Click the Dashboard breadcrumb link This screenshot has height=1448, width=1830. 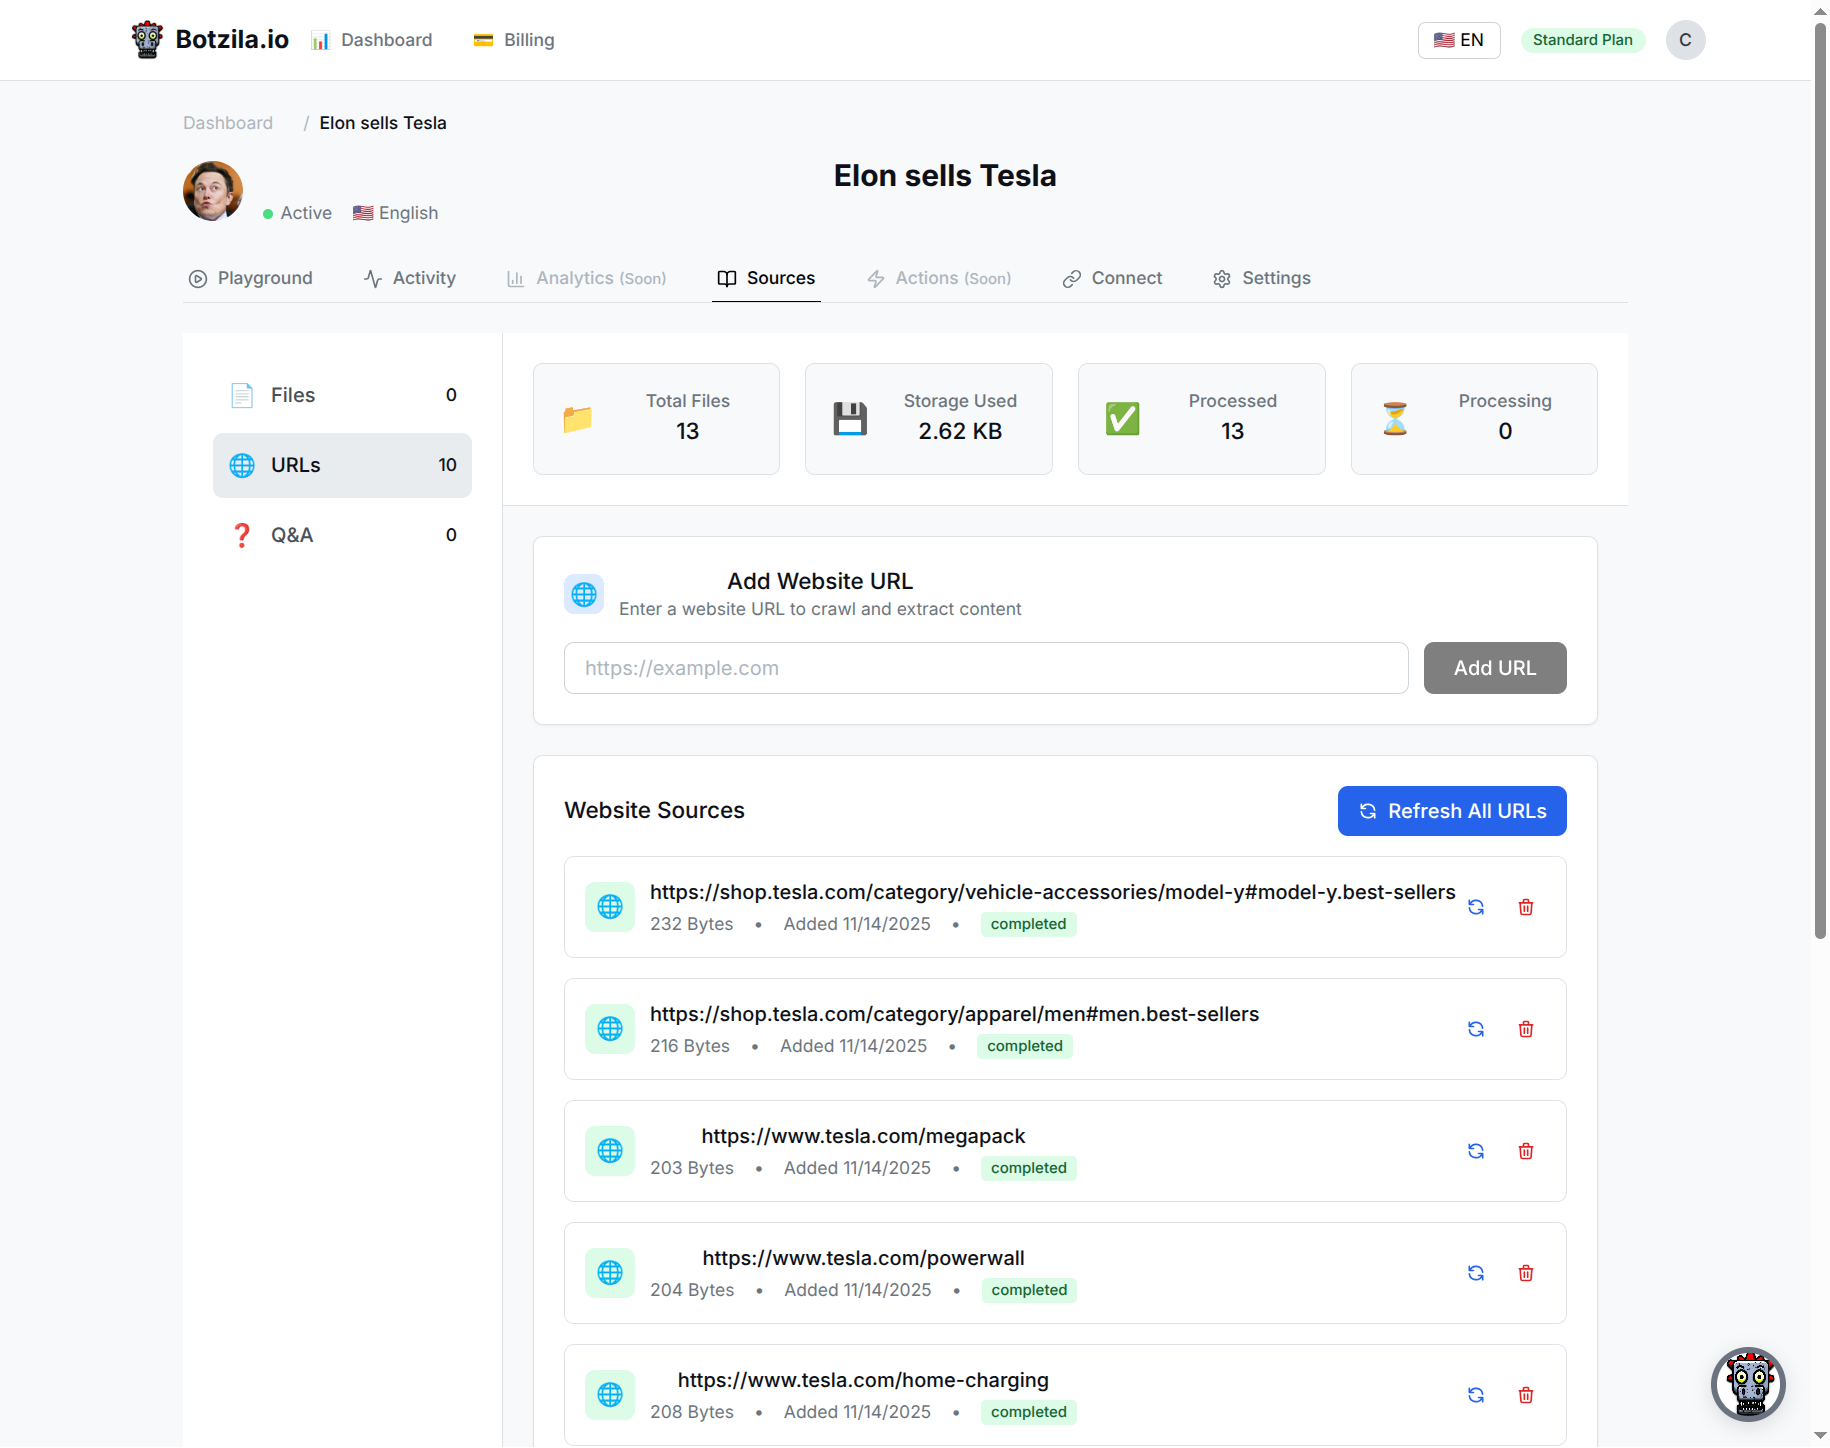coord(228,123)
